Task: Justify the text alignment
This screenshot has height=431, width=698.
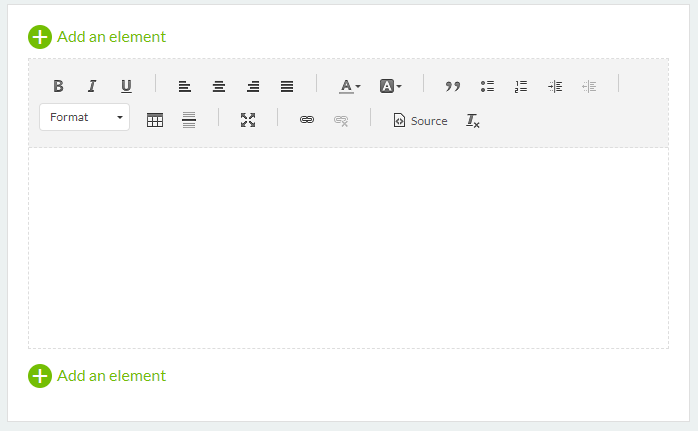Action: pyautogui.click(x=287, y=86)
